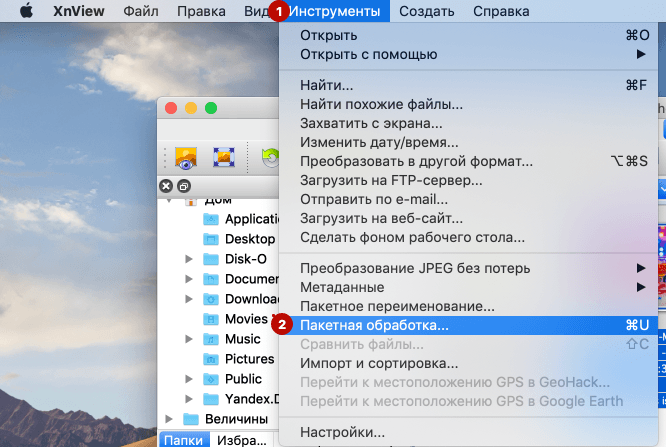Select Пакетная обработка... menu item
This screenshot has width=666, height=447.
(468, 325)
